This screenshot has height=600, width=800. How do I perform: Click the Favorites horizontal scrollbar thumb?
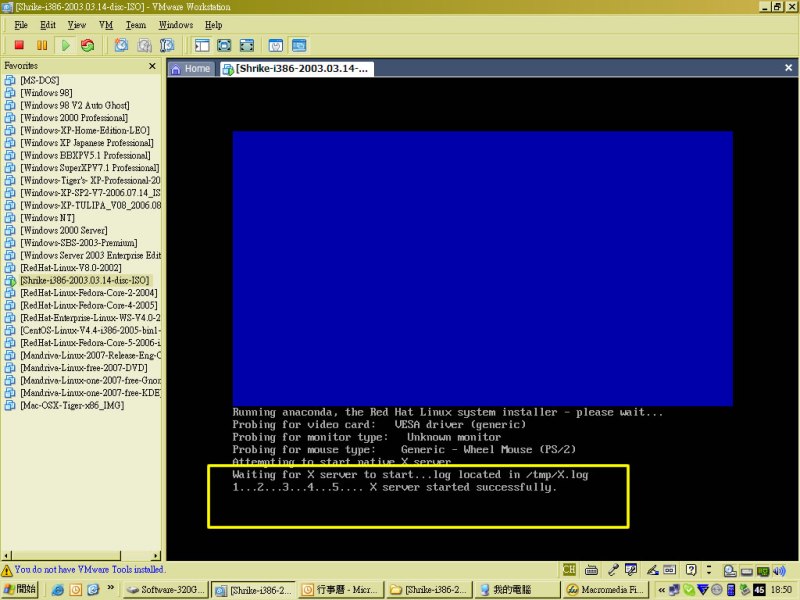(x=66, y=556)
